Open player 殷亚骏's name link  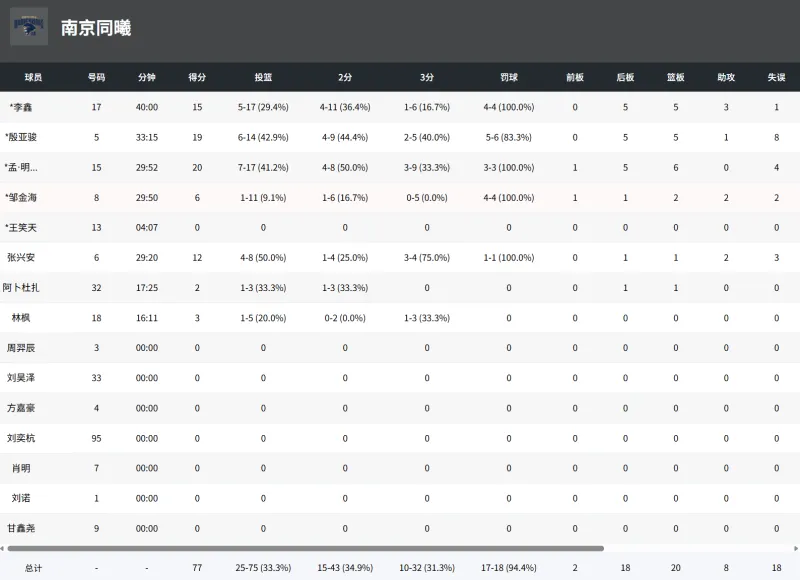pos(21,137)
